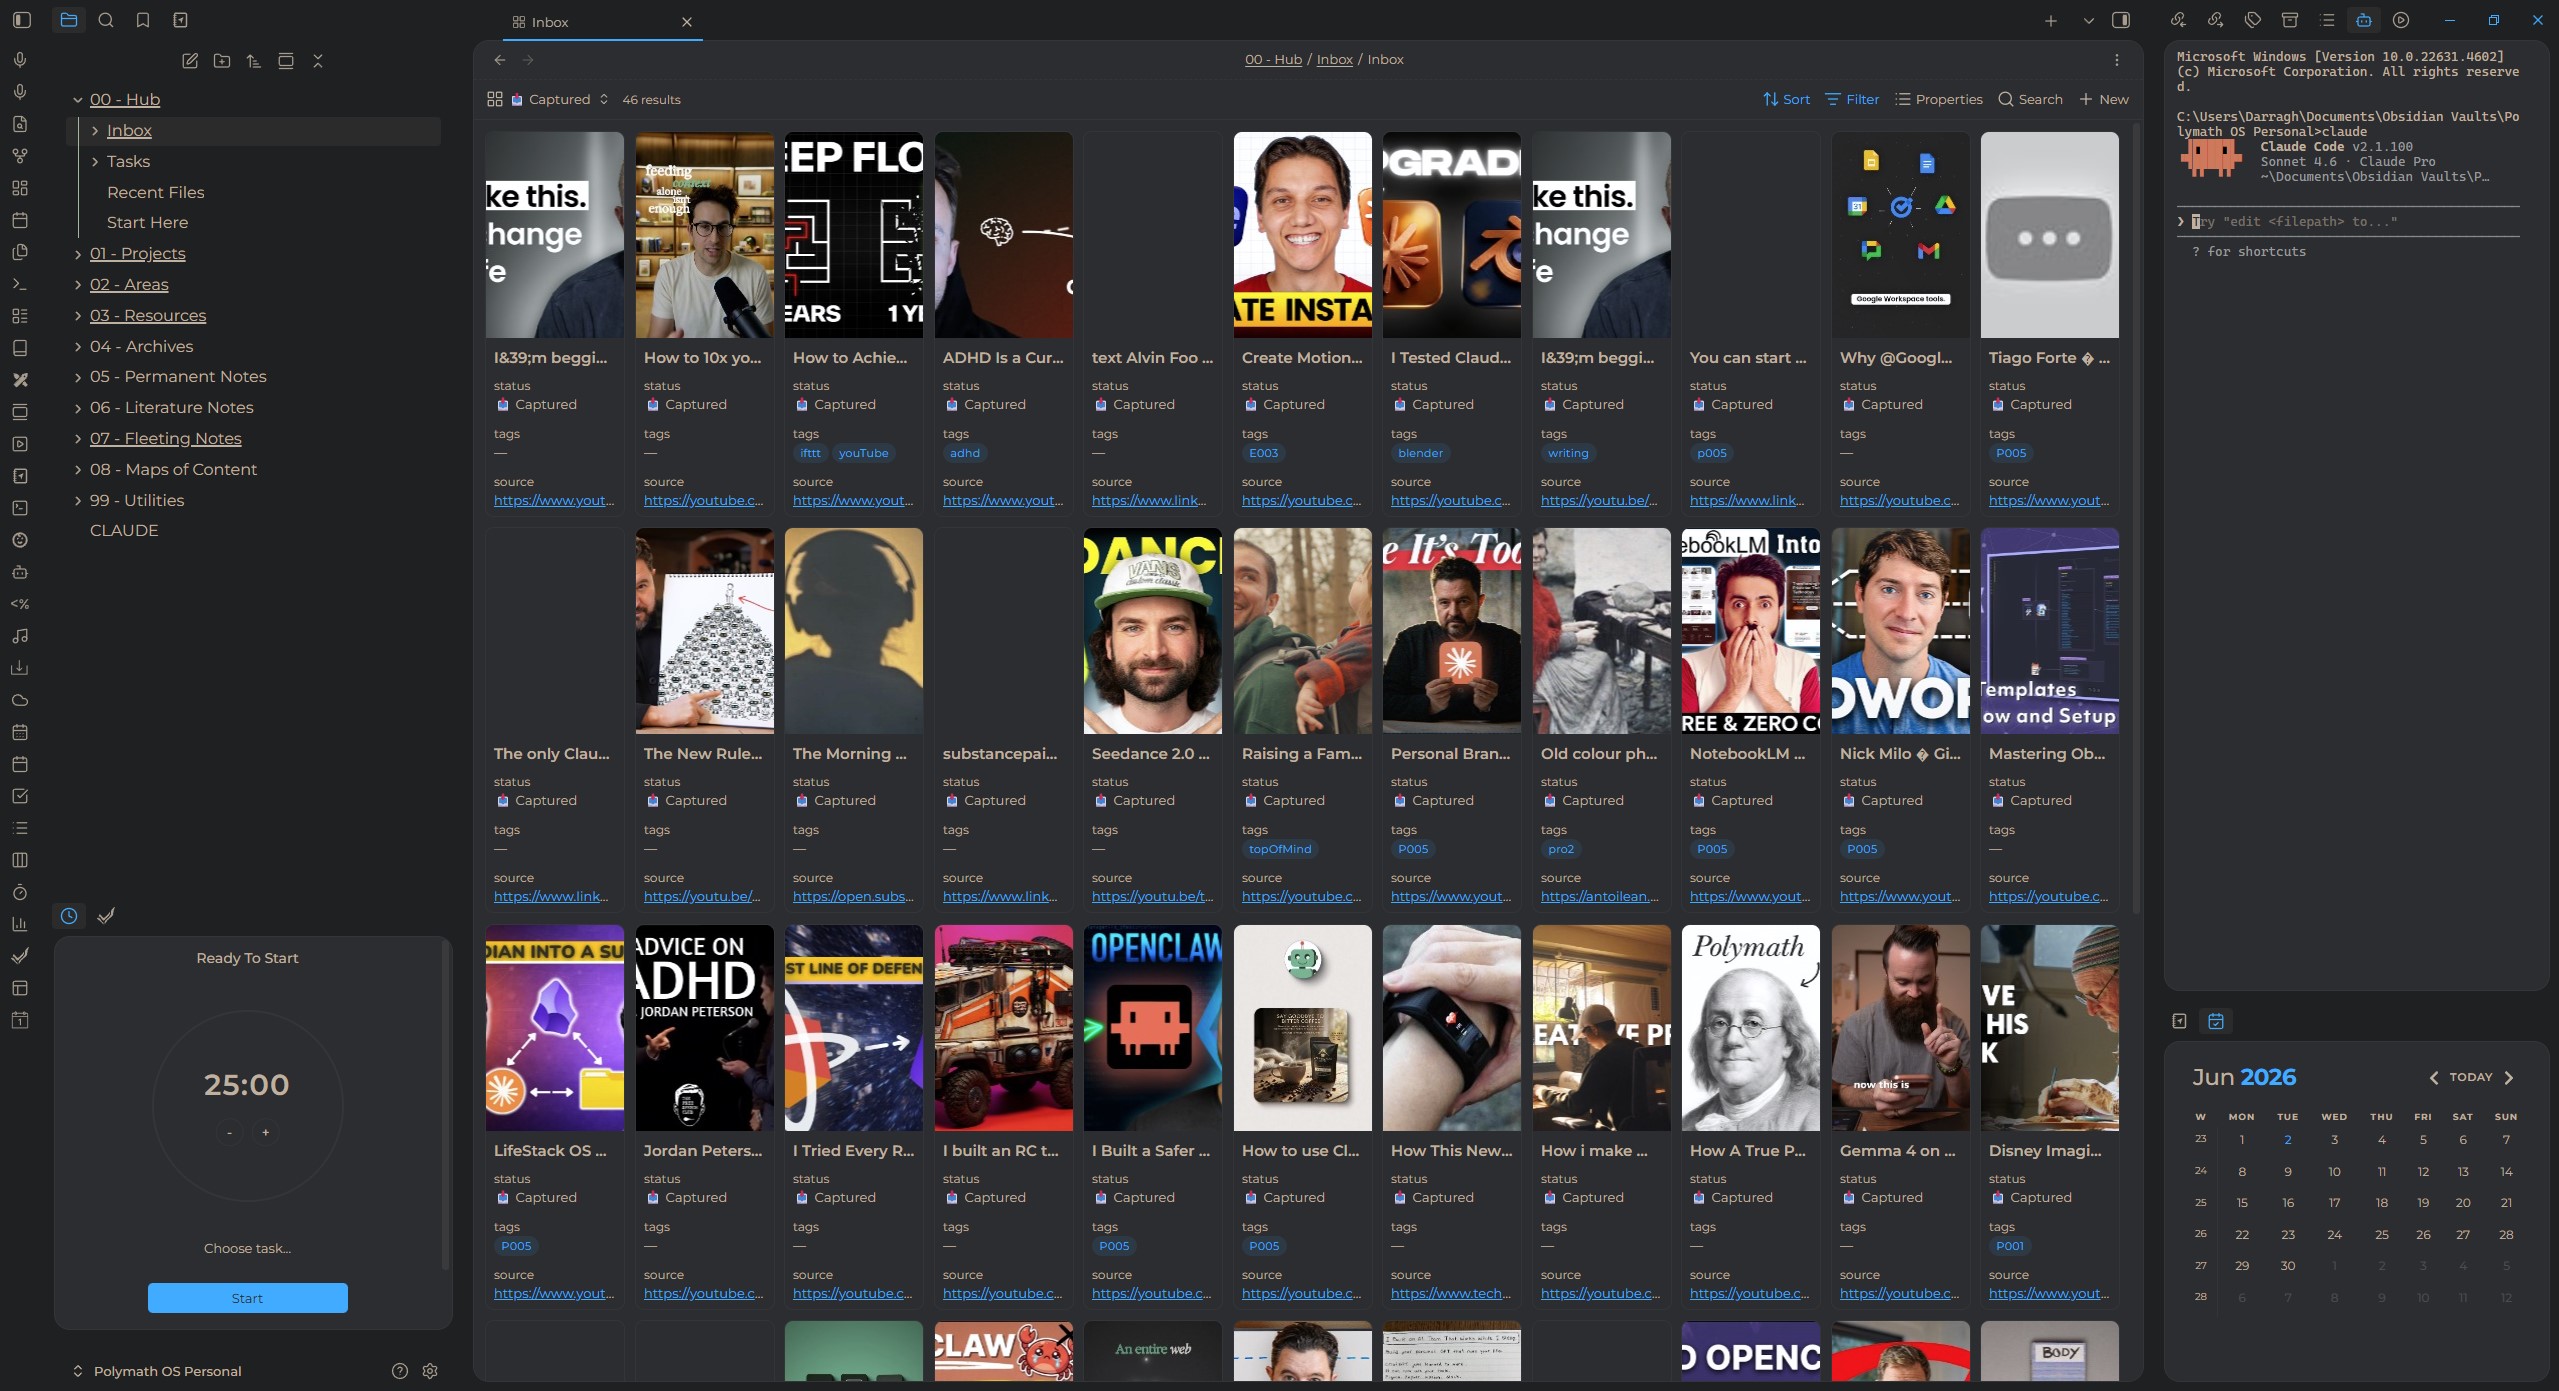Navigate back with the left arrow

[500, 60]
